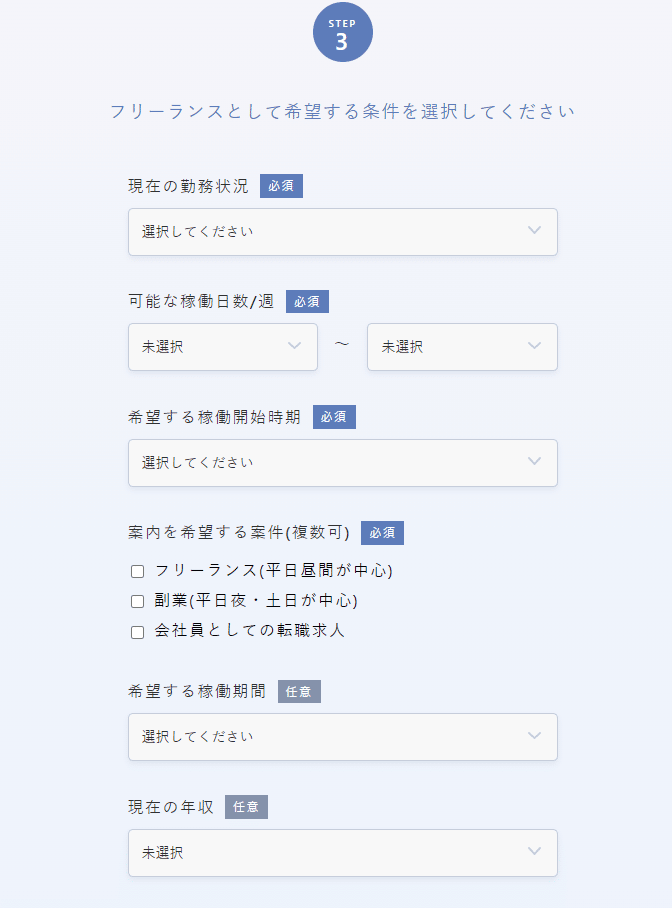The height and width of the screenshot is (908, 672).
Task: Expand the 現在の年収 dropdown
Action: tap(330, 853)
